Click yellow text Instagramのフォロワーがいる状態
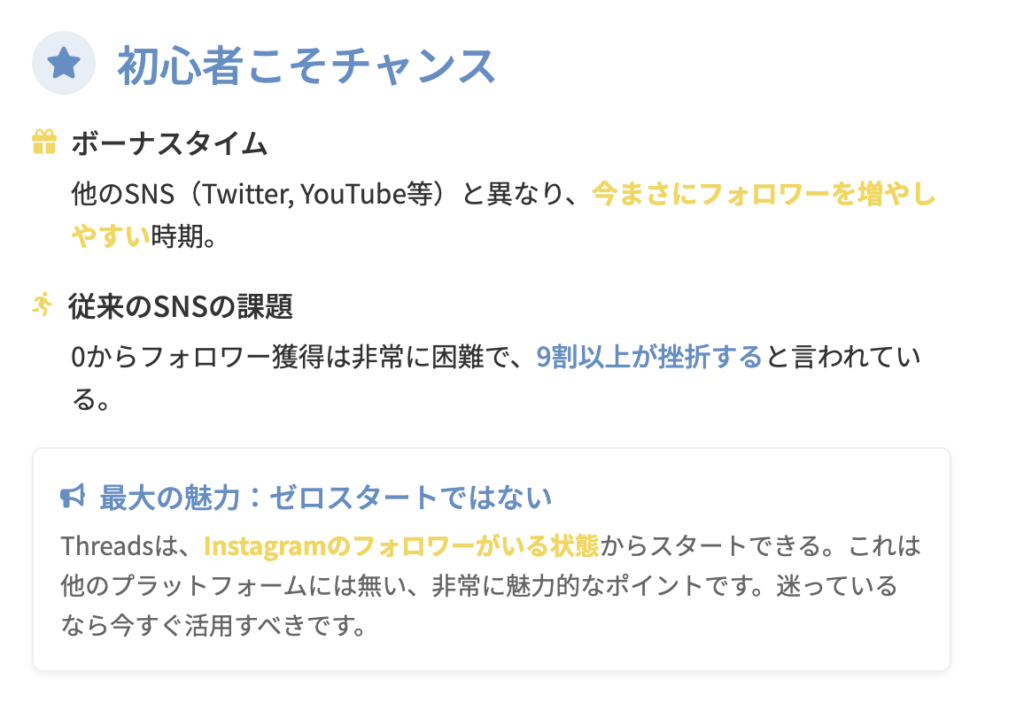Image resolution: width=1024 pixels, height=710 pixels. point(401,546)
